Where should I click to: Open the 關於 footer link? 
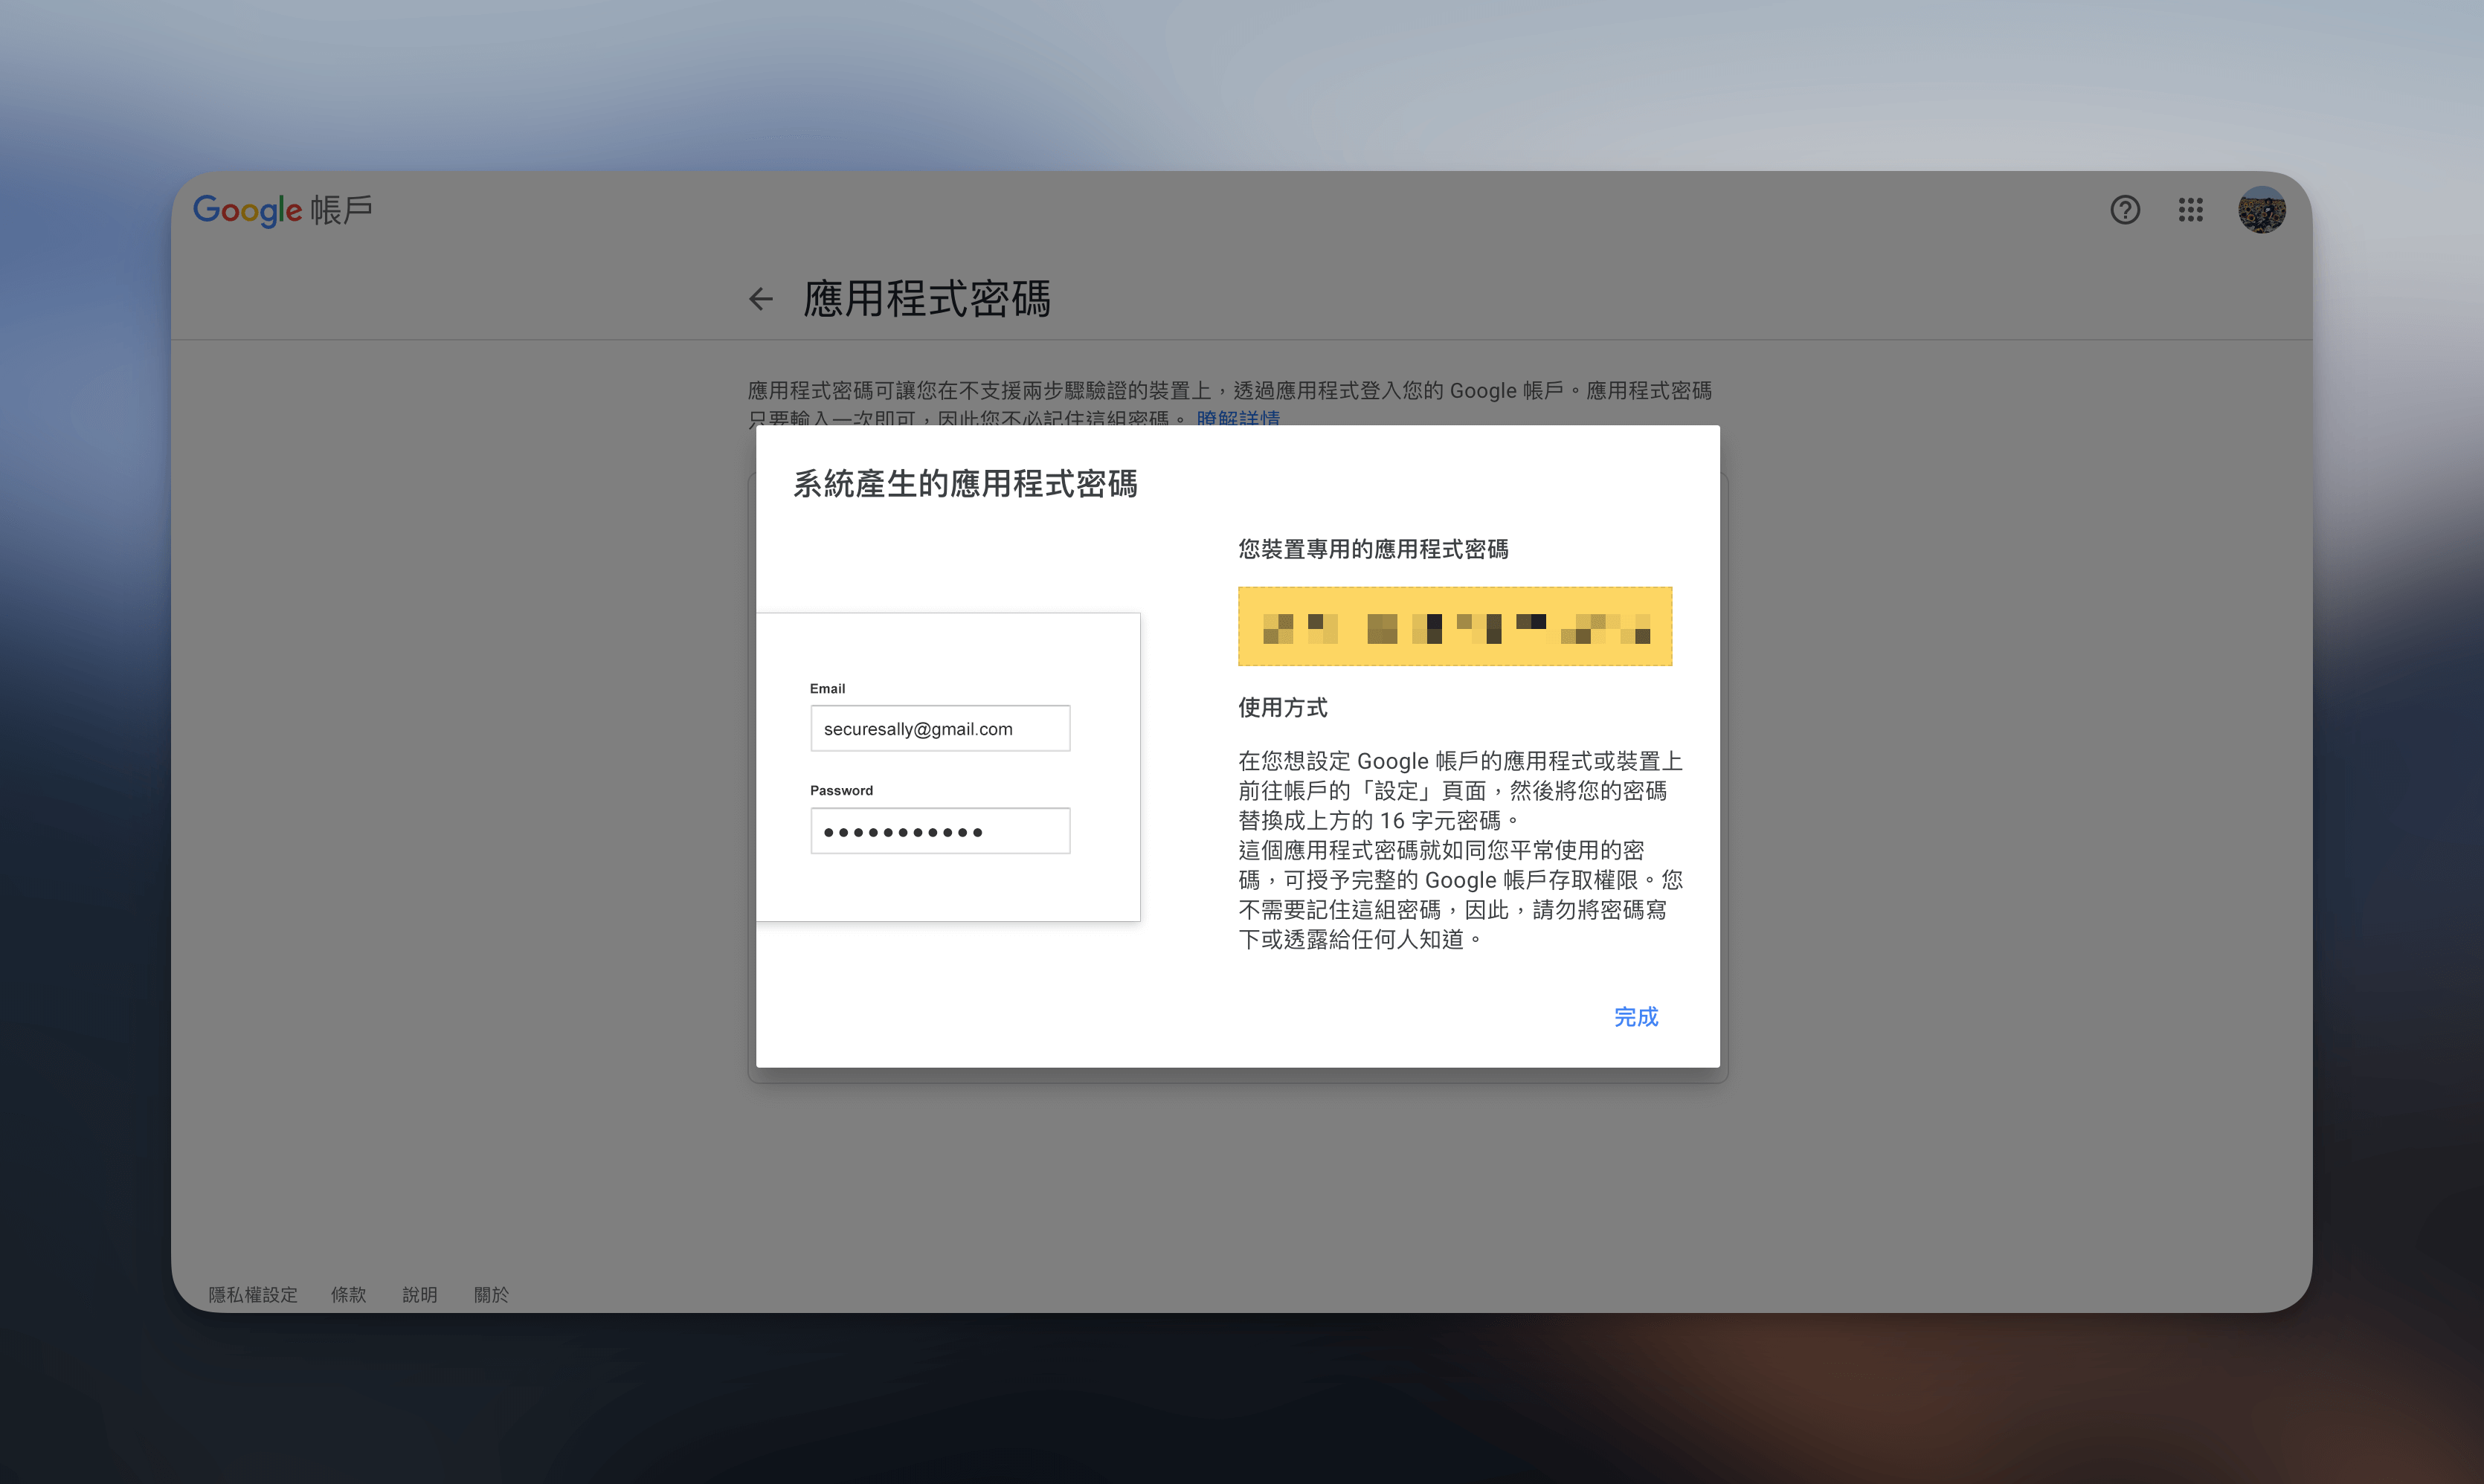tap(491, 1295)
